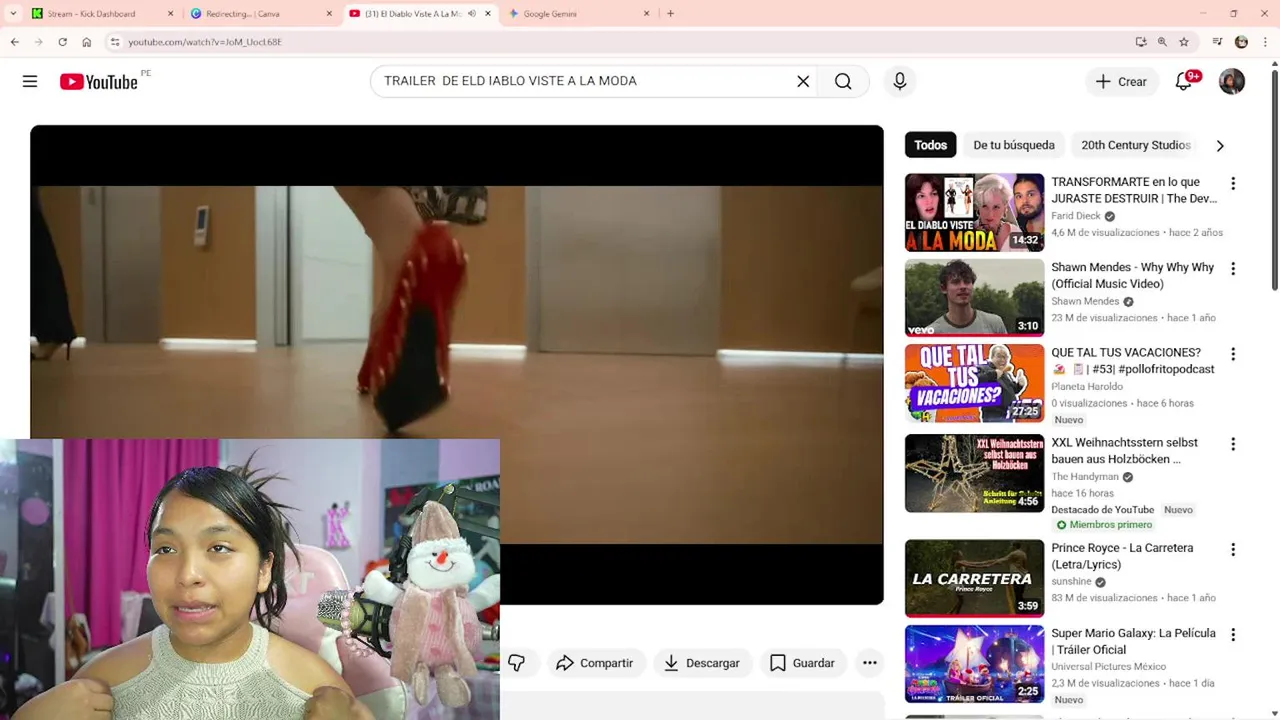Clear the search box text

point(803,82)
